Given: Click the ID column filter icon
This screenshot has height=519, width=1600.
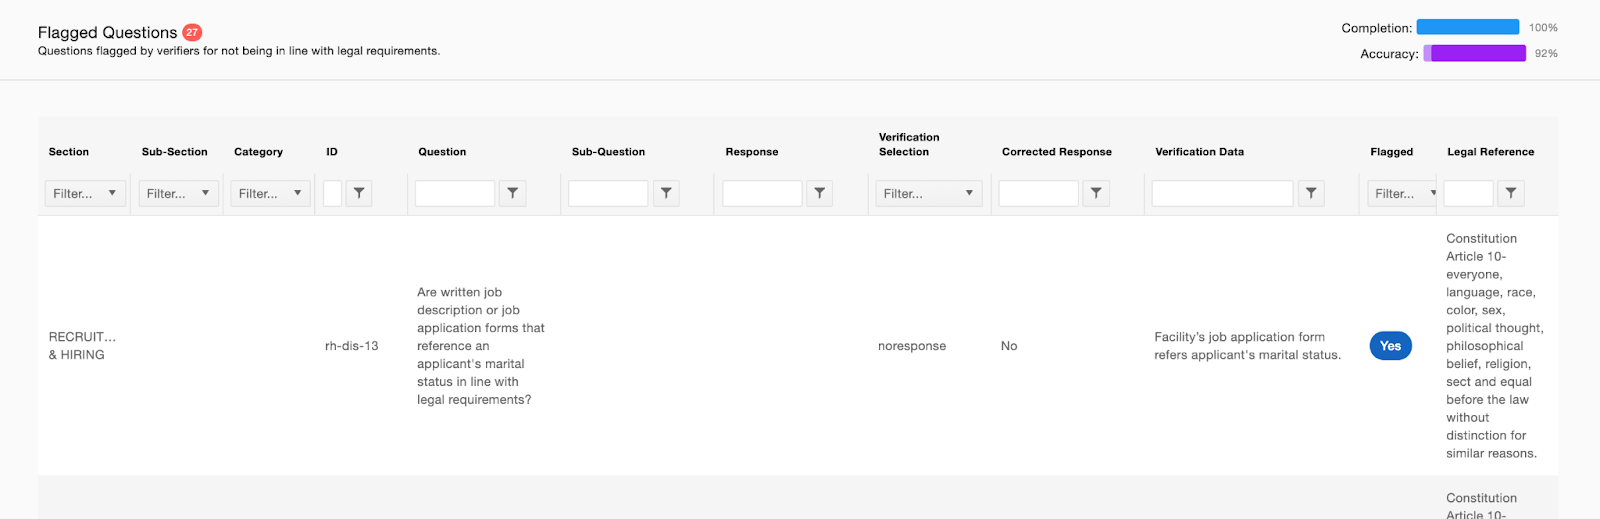Looking at the screenshot, I should [359, 193].
